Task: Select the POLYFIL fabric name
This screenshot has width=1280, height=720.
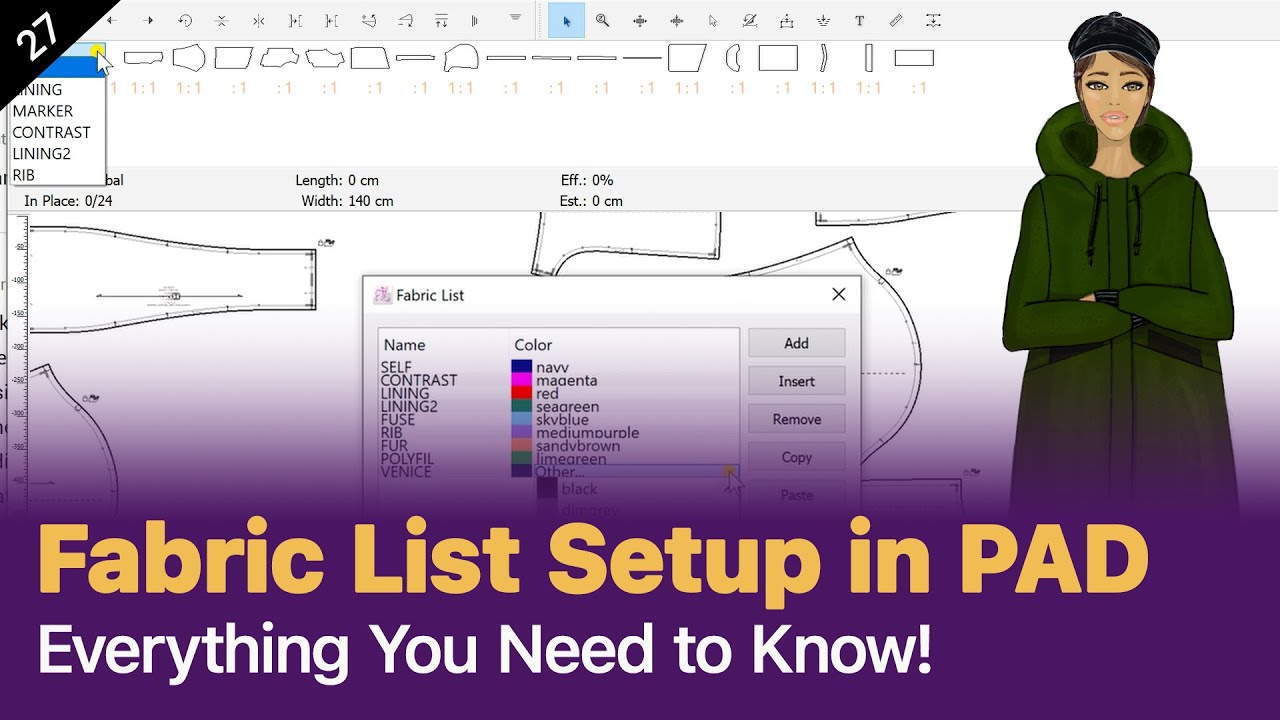Action: click(405, 458)
